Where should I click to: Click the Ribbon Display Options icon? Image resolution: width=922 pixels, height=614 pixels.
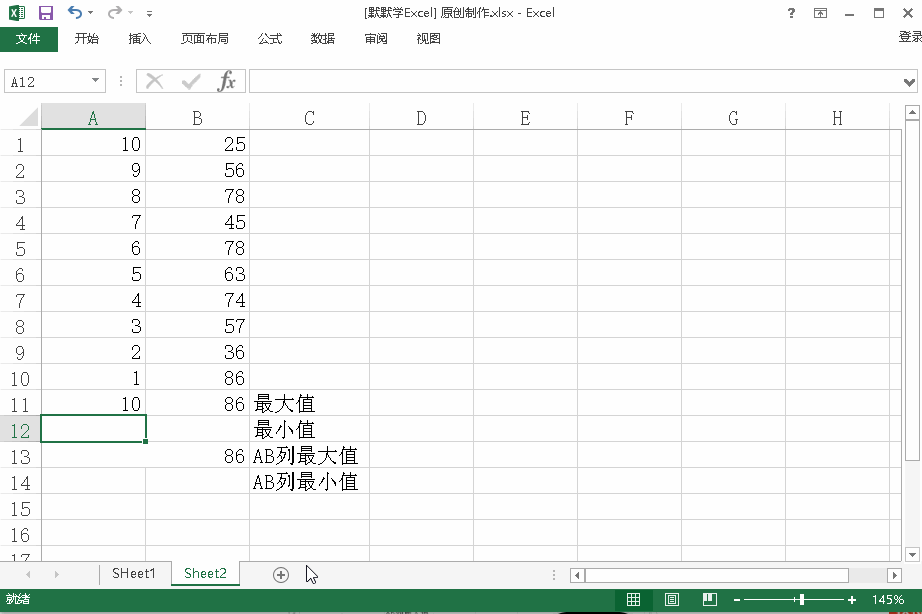click(822, 13)
